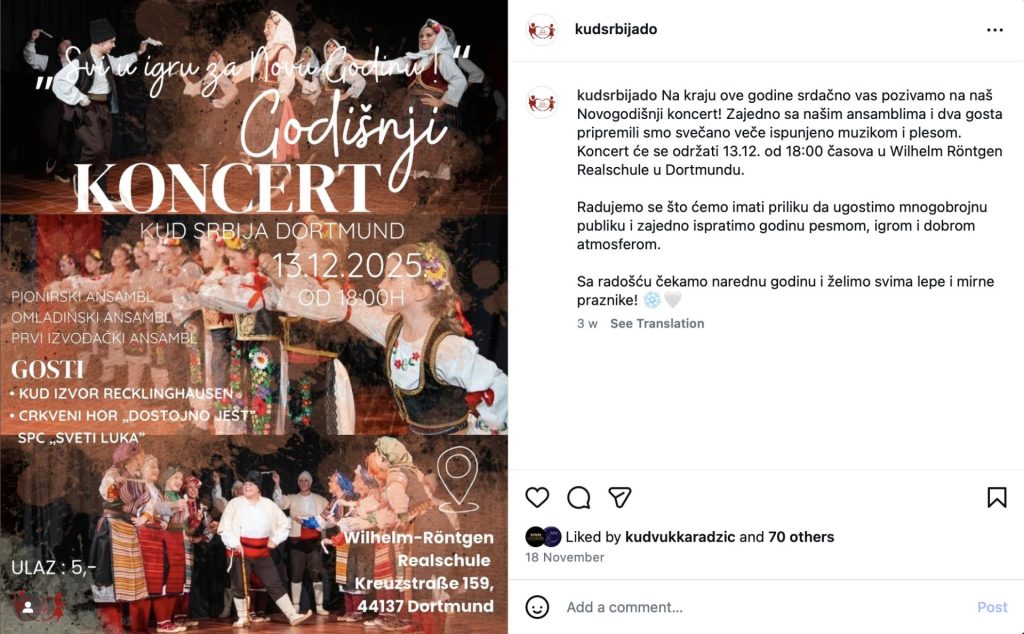The width and height of the screenshot is (1024, 634).
Task: Focus the Add a comment field
Action: tap(764, 607)
